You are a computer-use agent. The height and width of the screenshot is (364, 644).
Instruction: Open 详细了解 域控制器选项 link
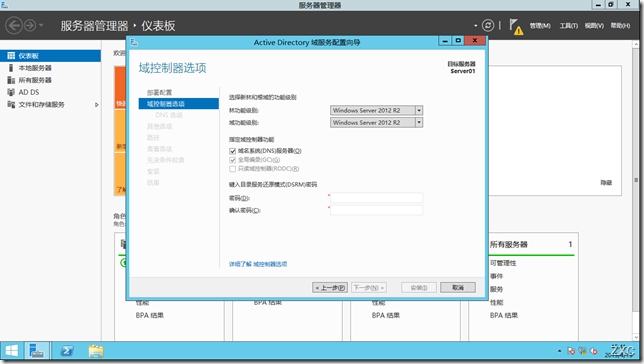pos(258,264)
